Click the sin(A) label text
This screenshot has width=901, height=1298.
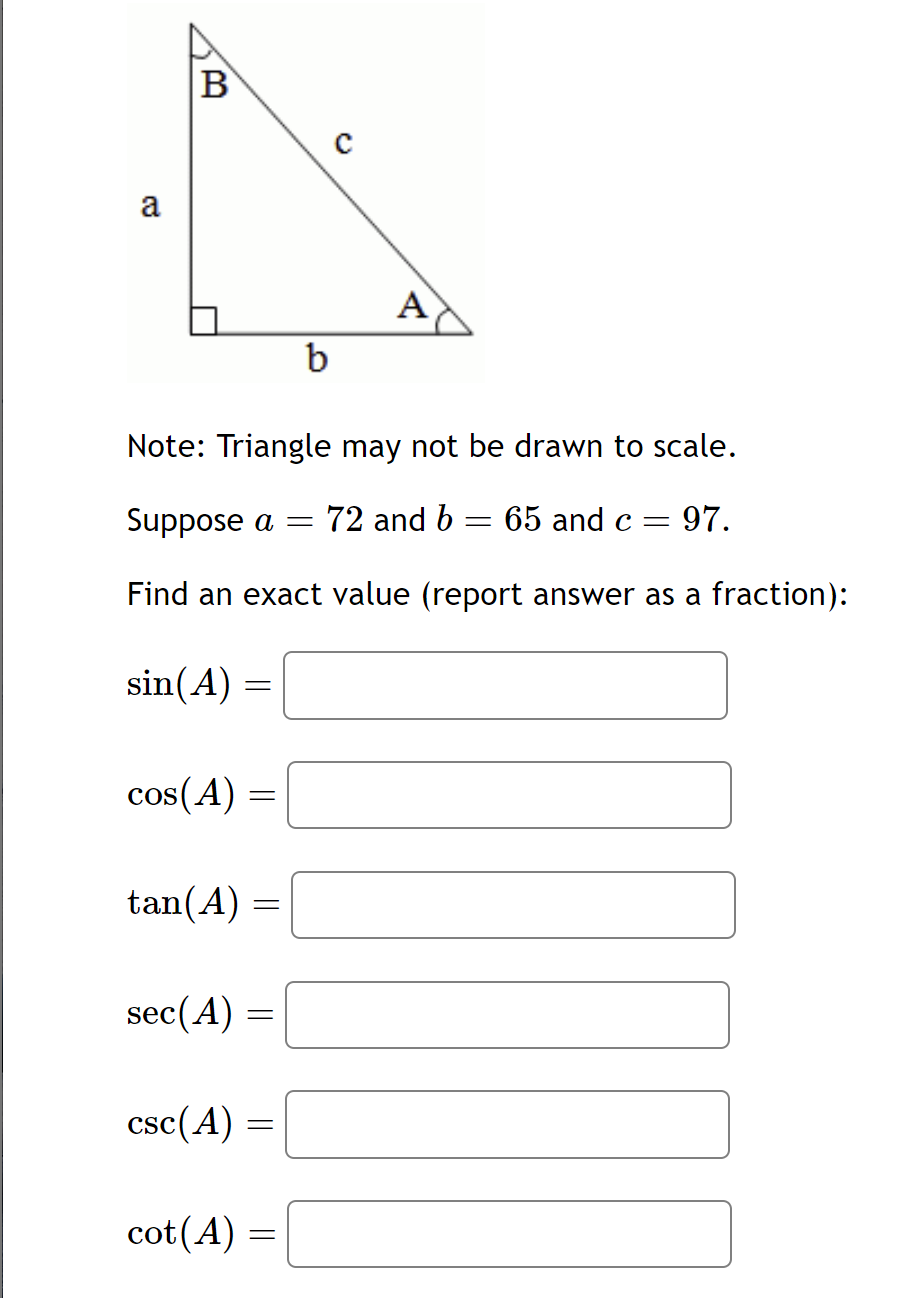pyautogui.click(x=196, y=685)
